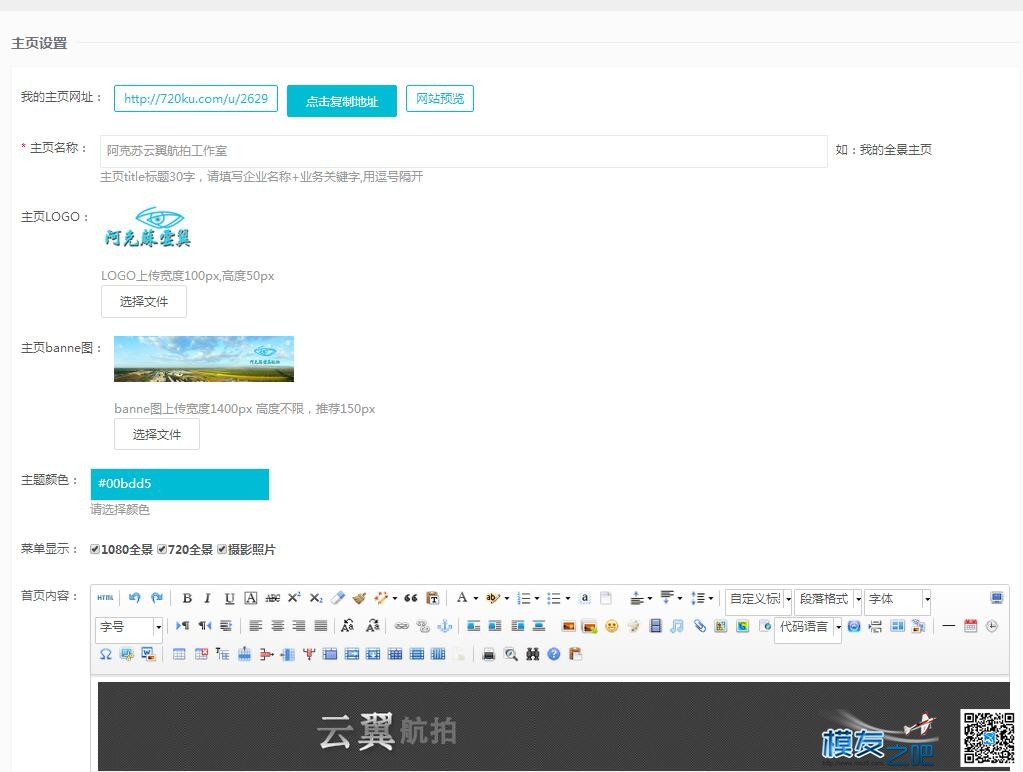Viewport: 1023px width, 772px height.
Task: Toggle bold formatting
Action: (x=187, y=598)
